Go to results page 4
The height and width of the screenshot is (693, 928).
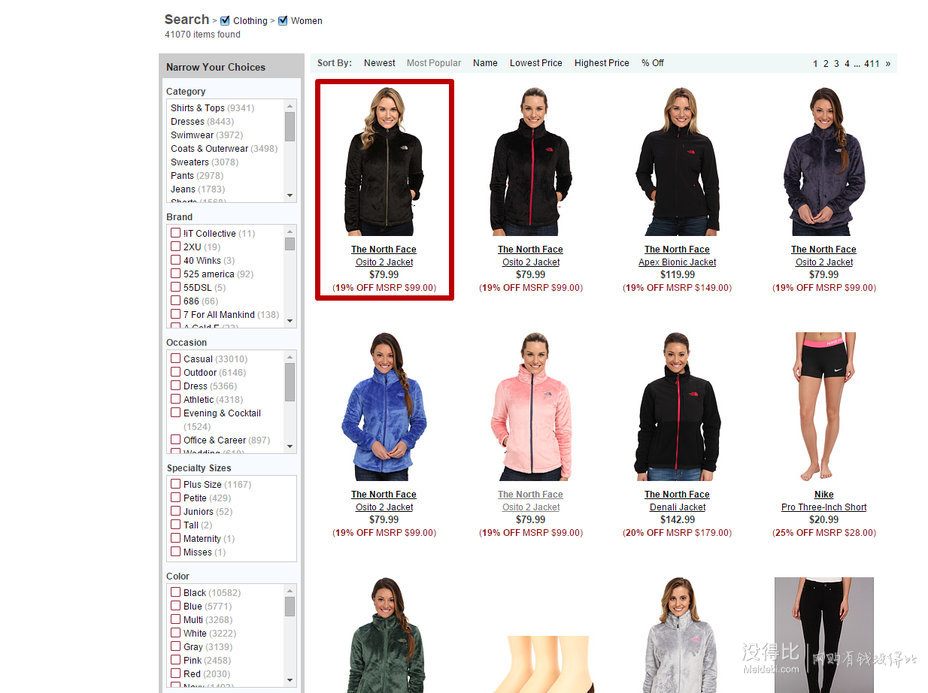point(847,64)
